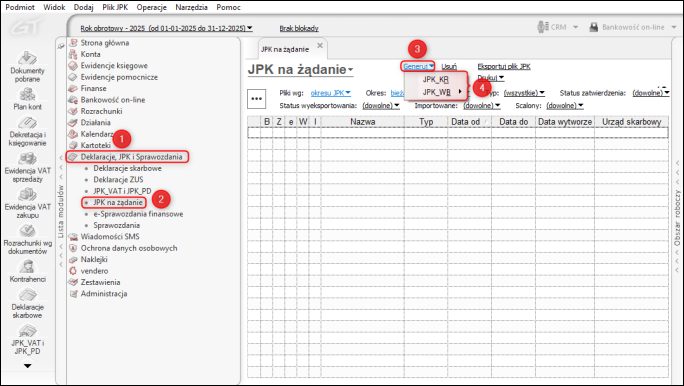Viewport: 684px width, 386px height.
Task: Open Dokumenty pobrane shortcut icon
Action: click(x=27, y=58)
